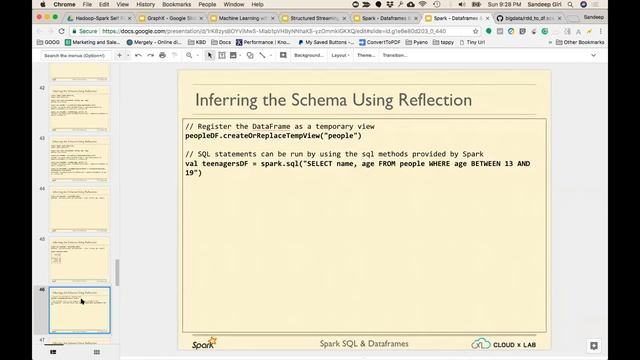640x360 pixels.
Task: Select the highlighted slide 46 thumbnail
Action: coord(80,310)
